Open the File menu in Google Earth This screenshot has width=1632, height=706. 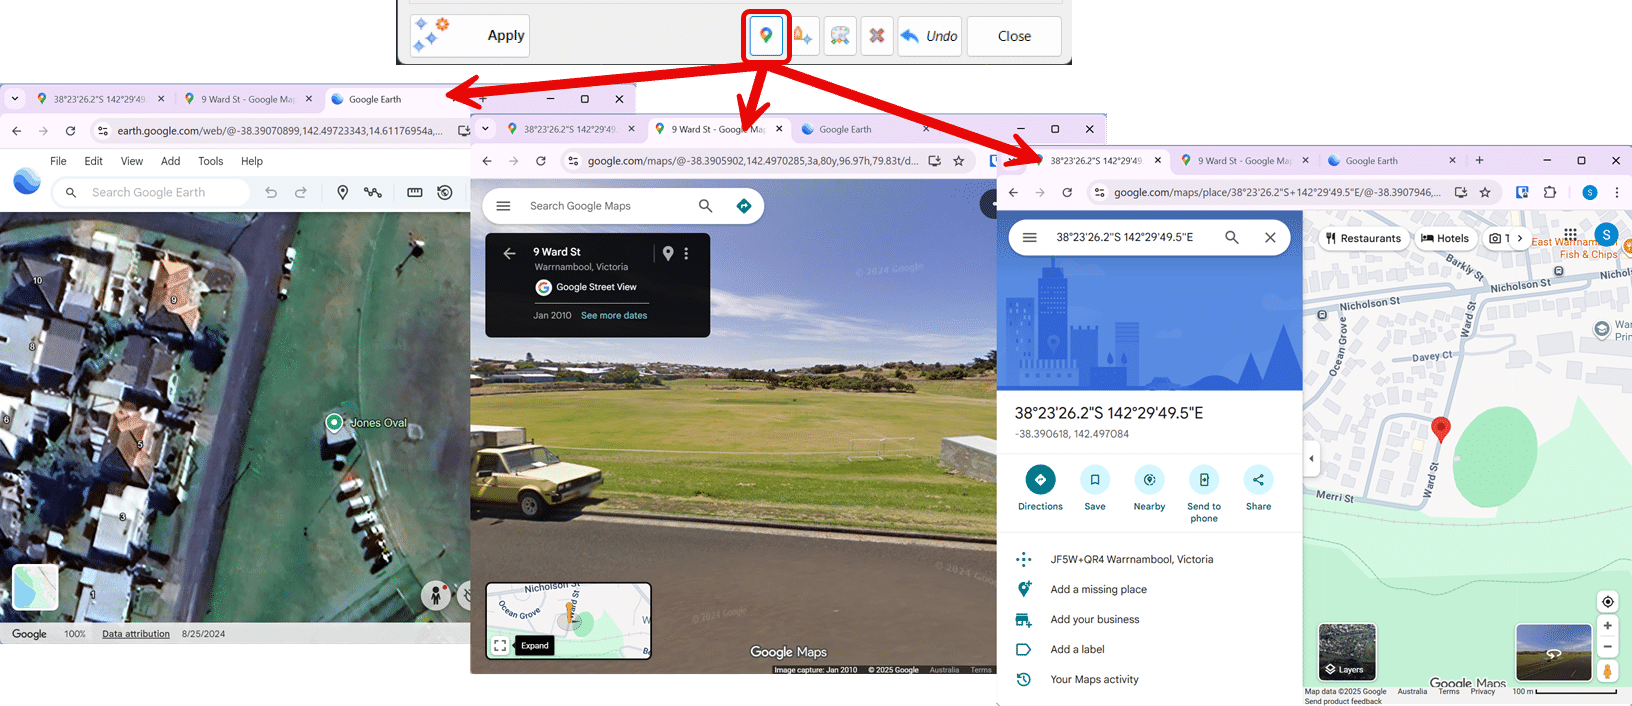coord(58,161)
